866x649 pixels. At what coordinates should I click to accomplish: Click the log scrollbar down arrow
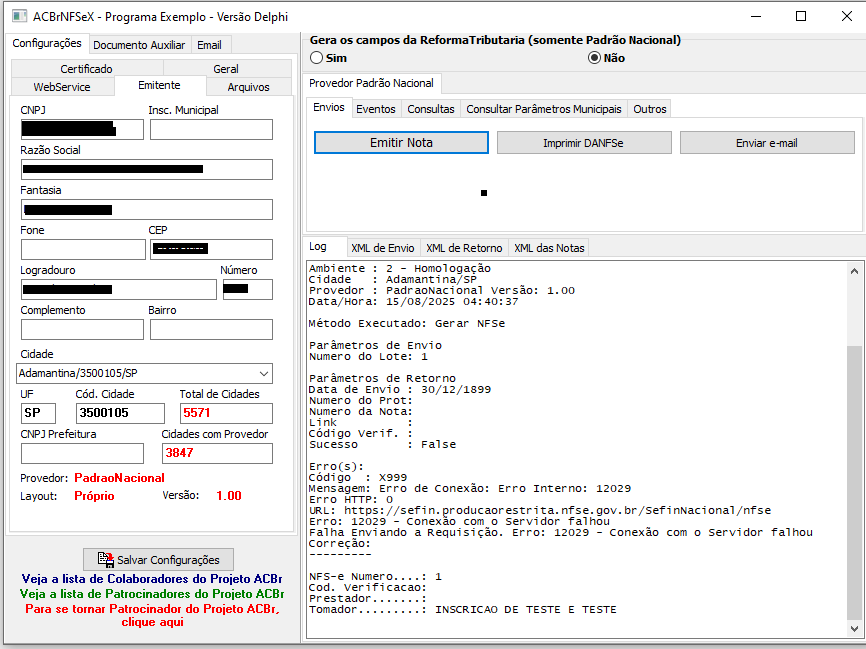click(854, 629)
